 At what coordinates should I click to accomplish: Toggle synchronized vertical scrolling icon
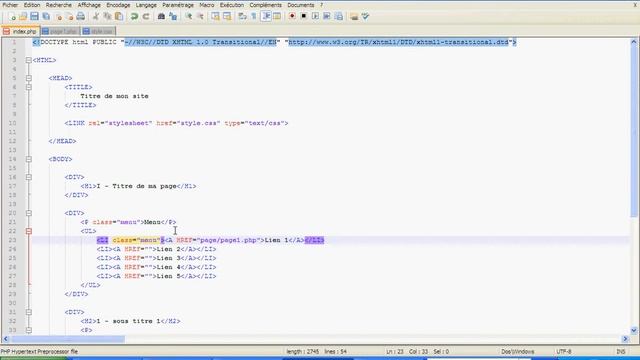[x=215, y=17]
